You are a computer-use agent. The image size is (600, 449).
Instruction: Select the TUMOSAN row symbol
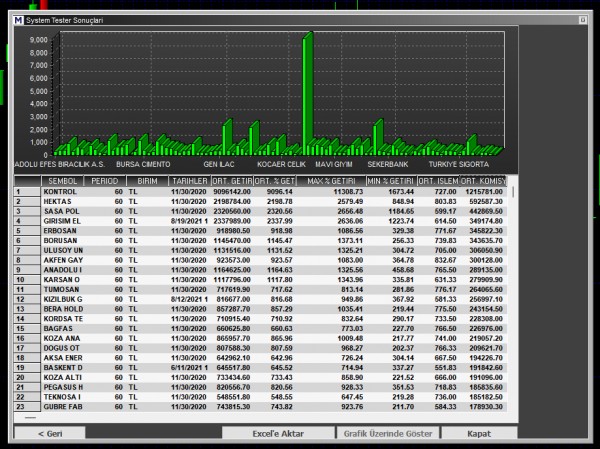click(61, 289)
